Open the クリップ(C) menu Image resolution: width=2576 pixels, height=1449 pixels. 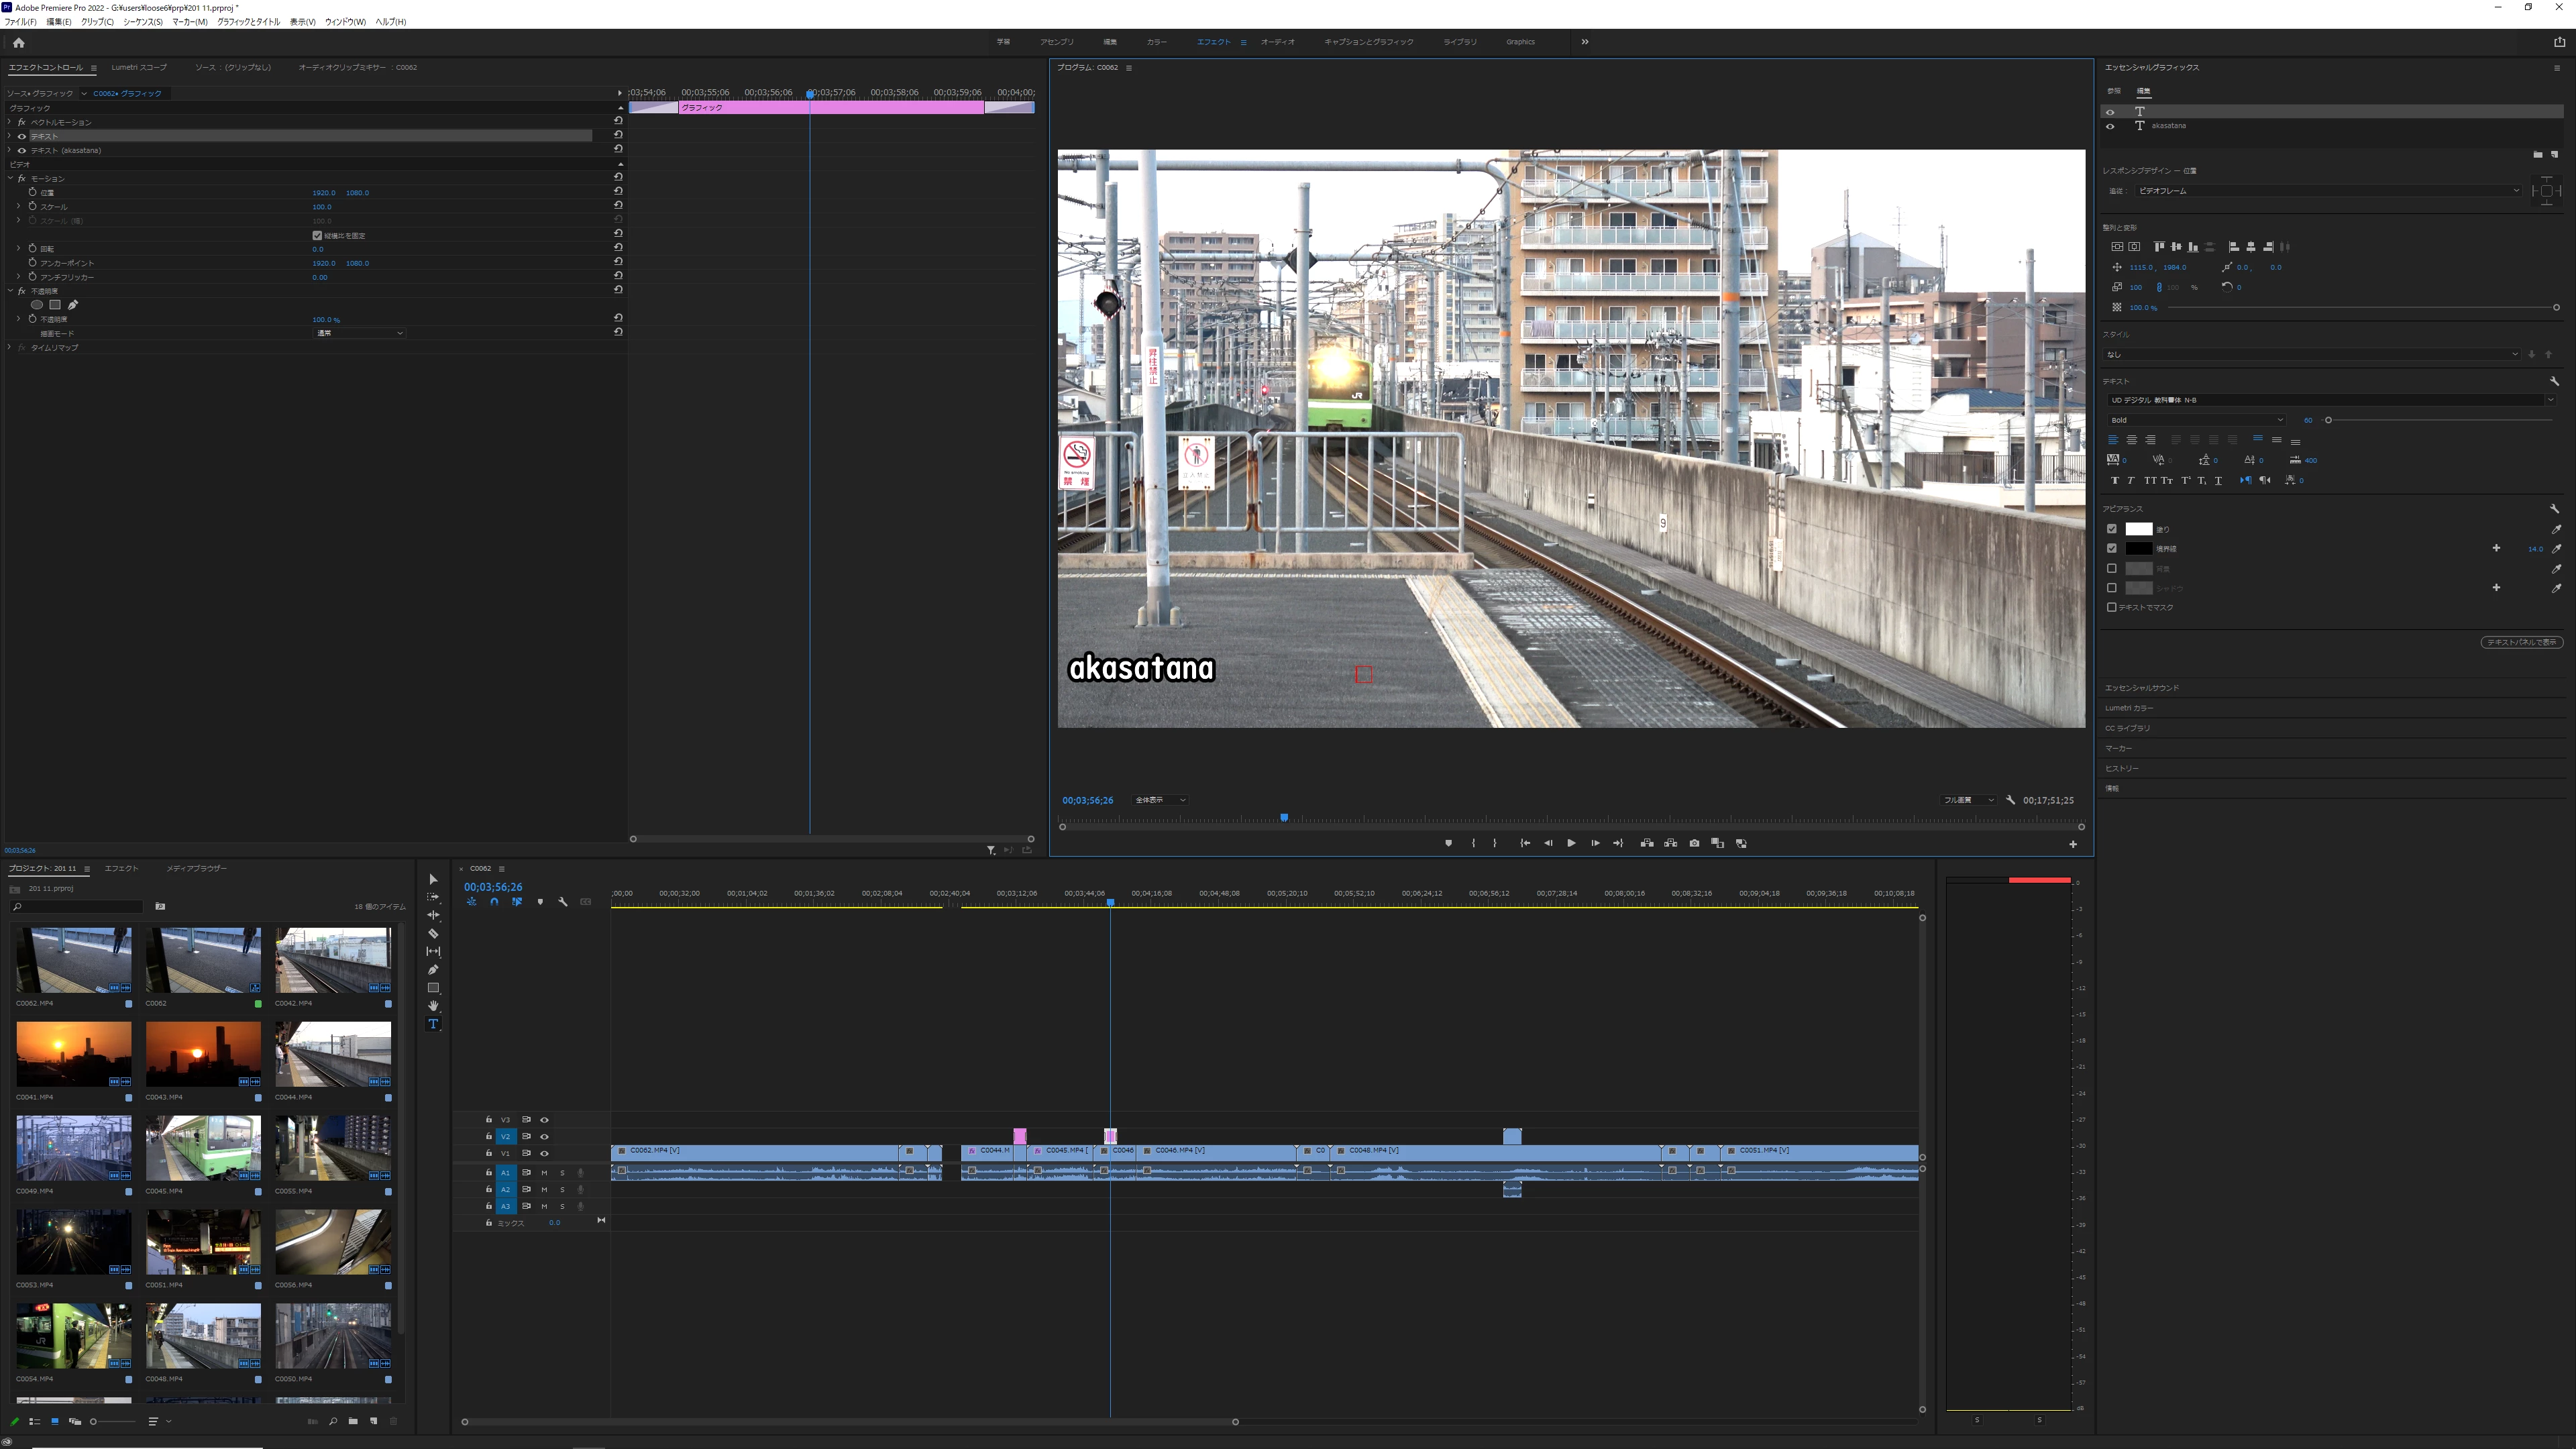pos(97,22)
